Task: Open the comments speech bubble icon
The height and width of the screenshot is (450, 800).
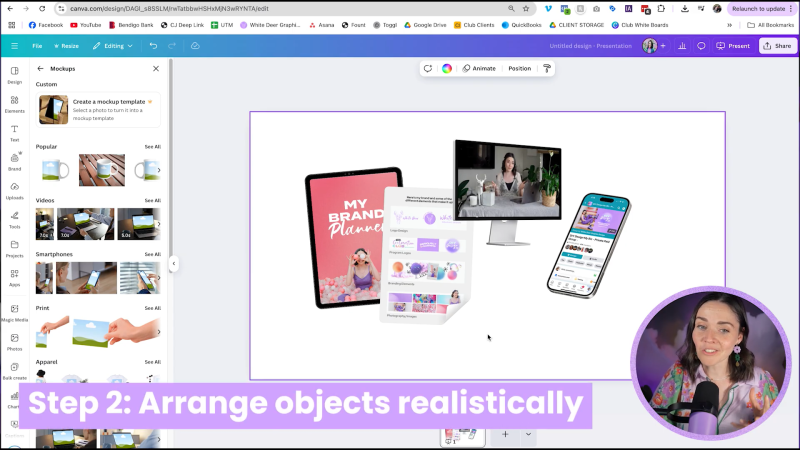Action: pyautogui.click(x=702, y=46)
